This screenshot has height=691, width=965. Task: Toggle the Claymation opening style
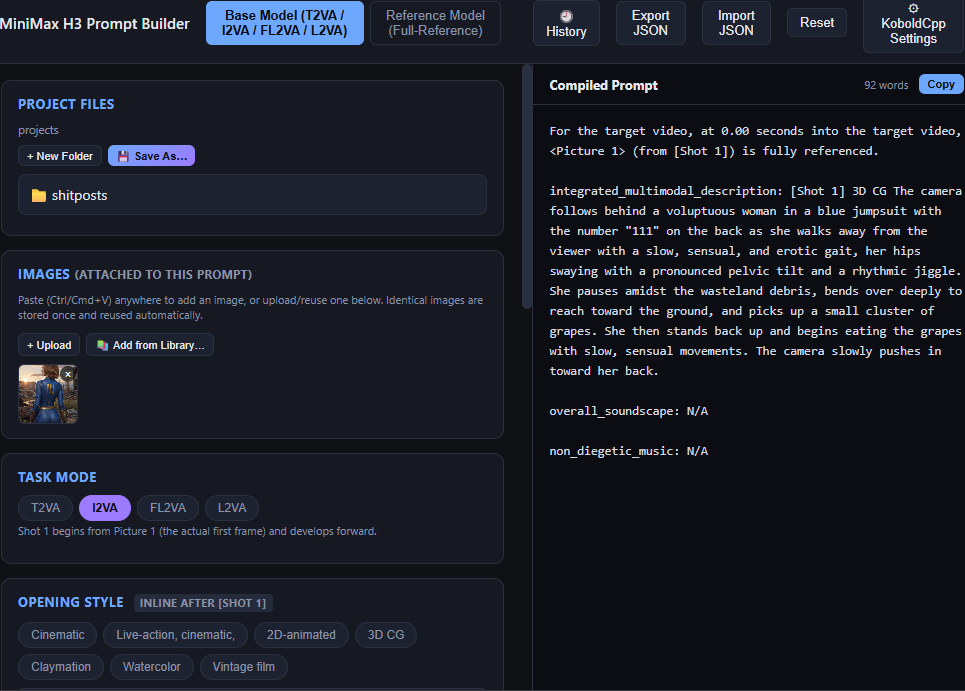pyautogui.click(x=61, y=667)
